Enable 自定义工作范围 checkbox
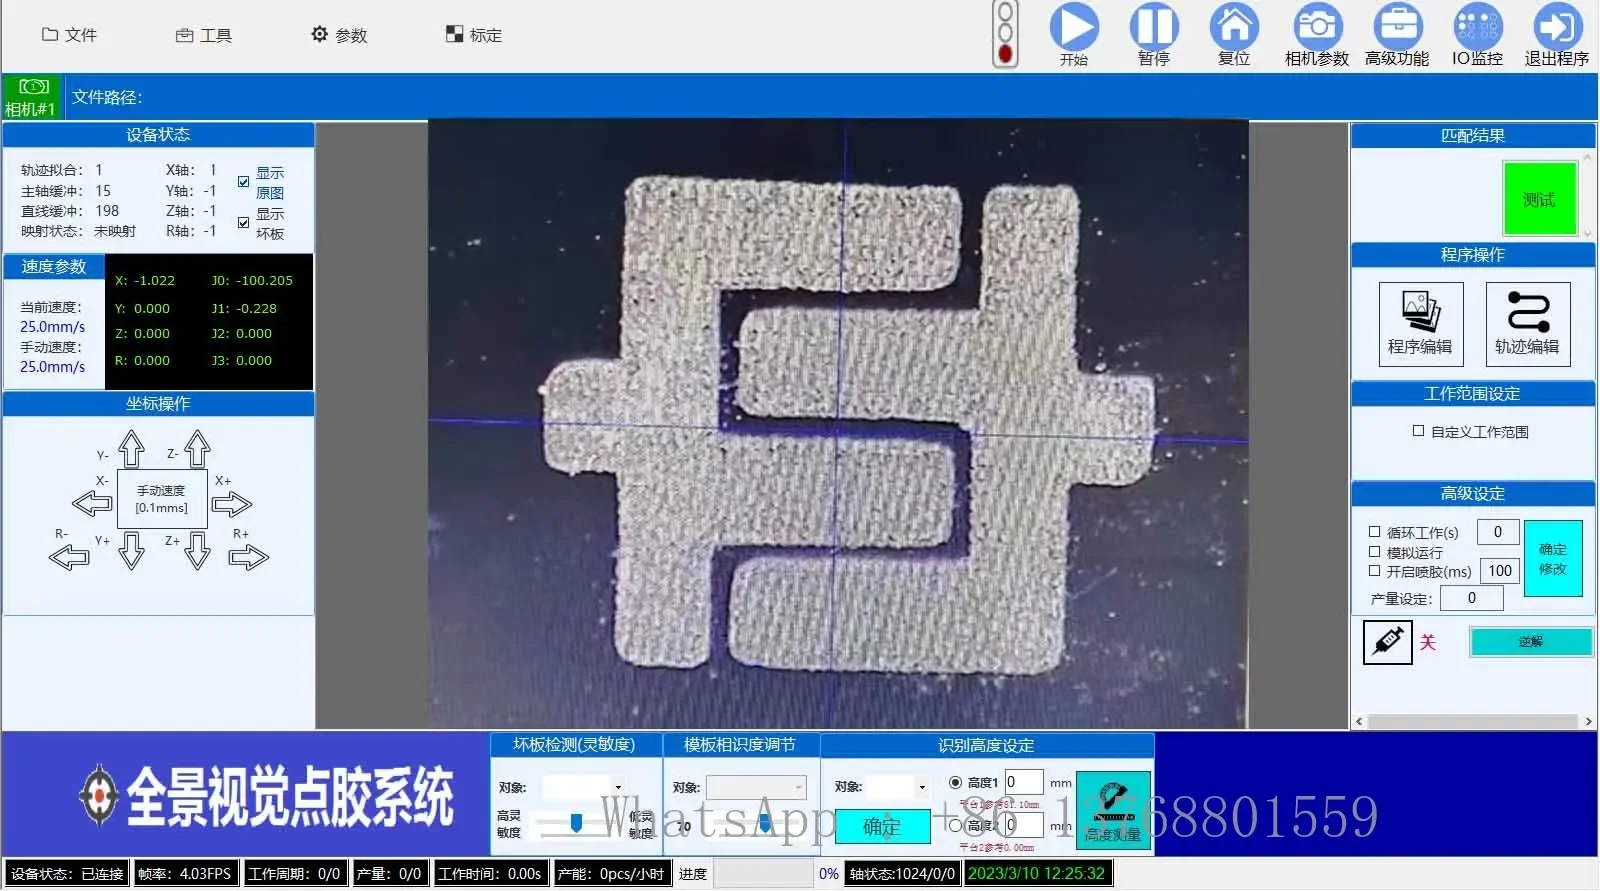This screenshot has width=1600, height=891. [x=1418, y=431]
